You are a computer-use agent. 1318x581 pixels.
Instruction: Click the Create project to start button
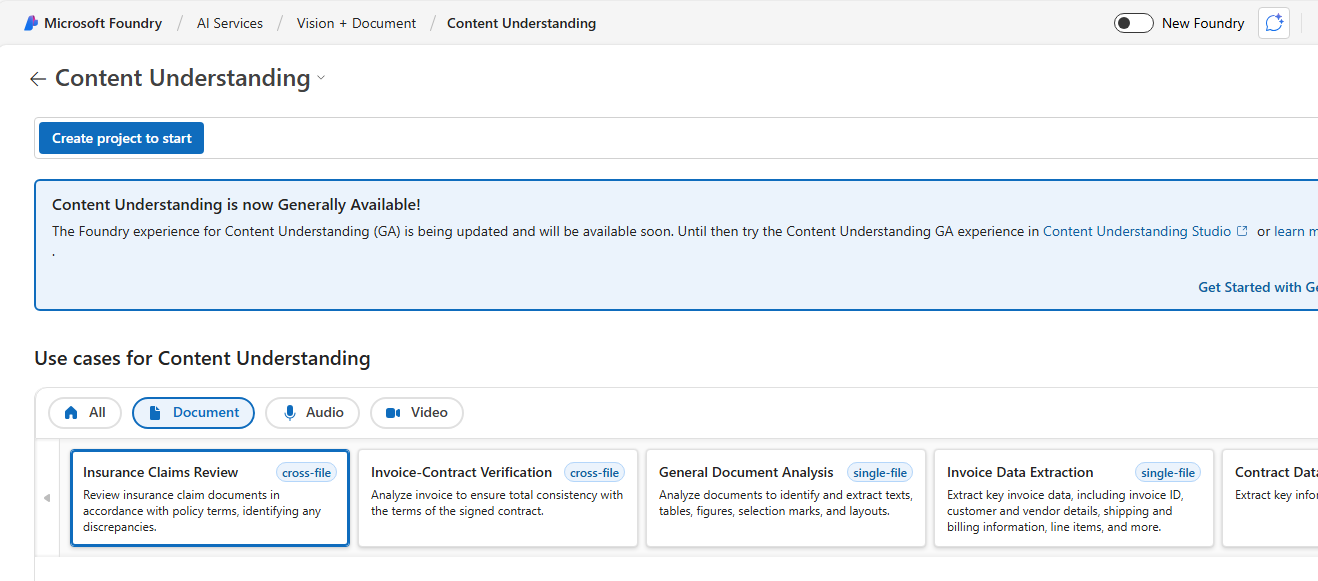point(120,137)
